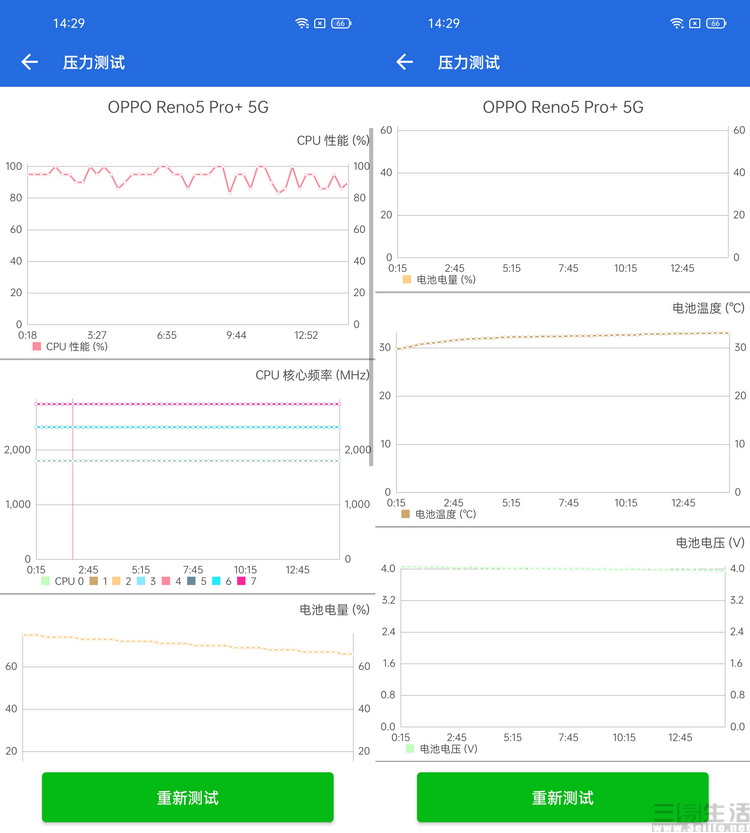The image size is (750, 833).
Task: Click the left 压力测试 header title
Action: coord(94,63)
